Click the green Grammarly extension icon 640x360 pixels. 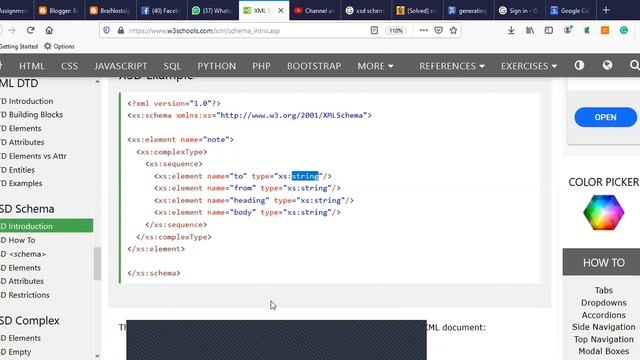coord(624,30)
